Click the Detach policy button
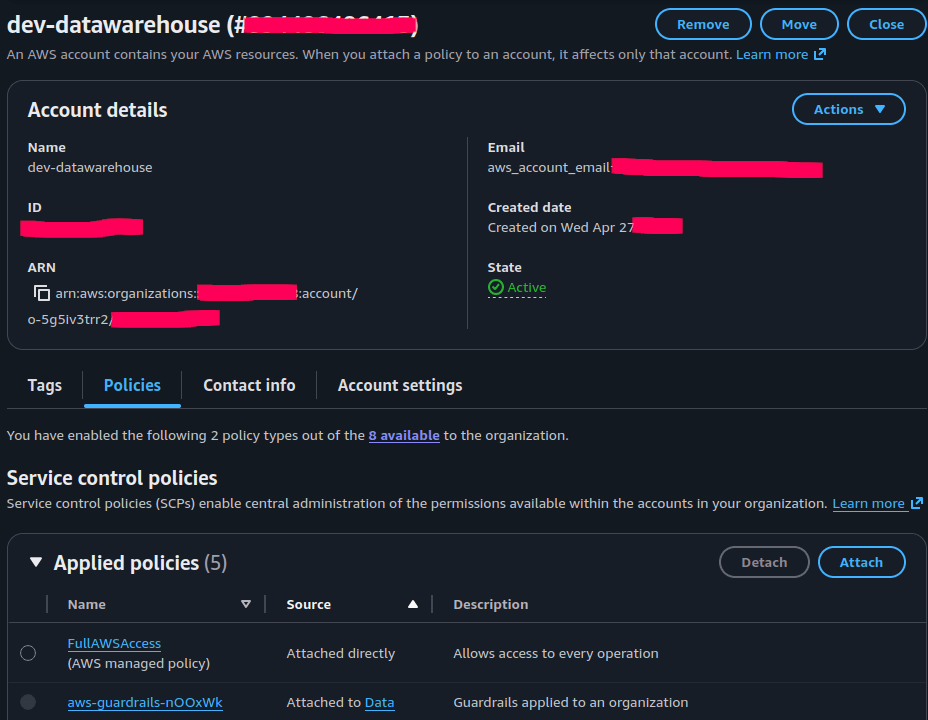This screenshot has height=720, width=928. (764, 562)
